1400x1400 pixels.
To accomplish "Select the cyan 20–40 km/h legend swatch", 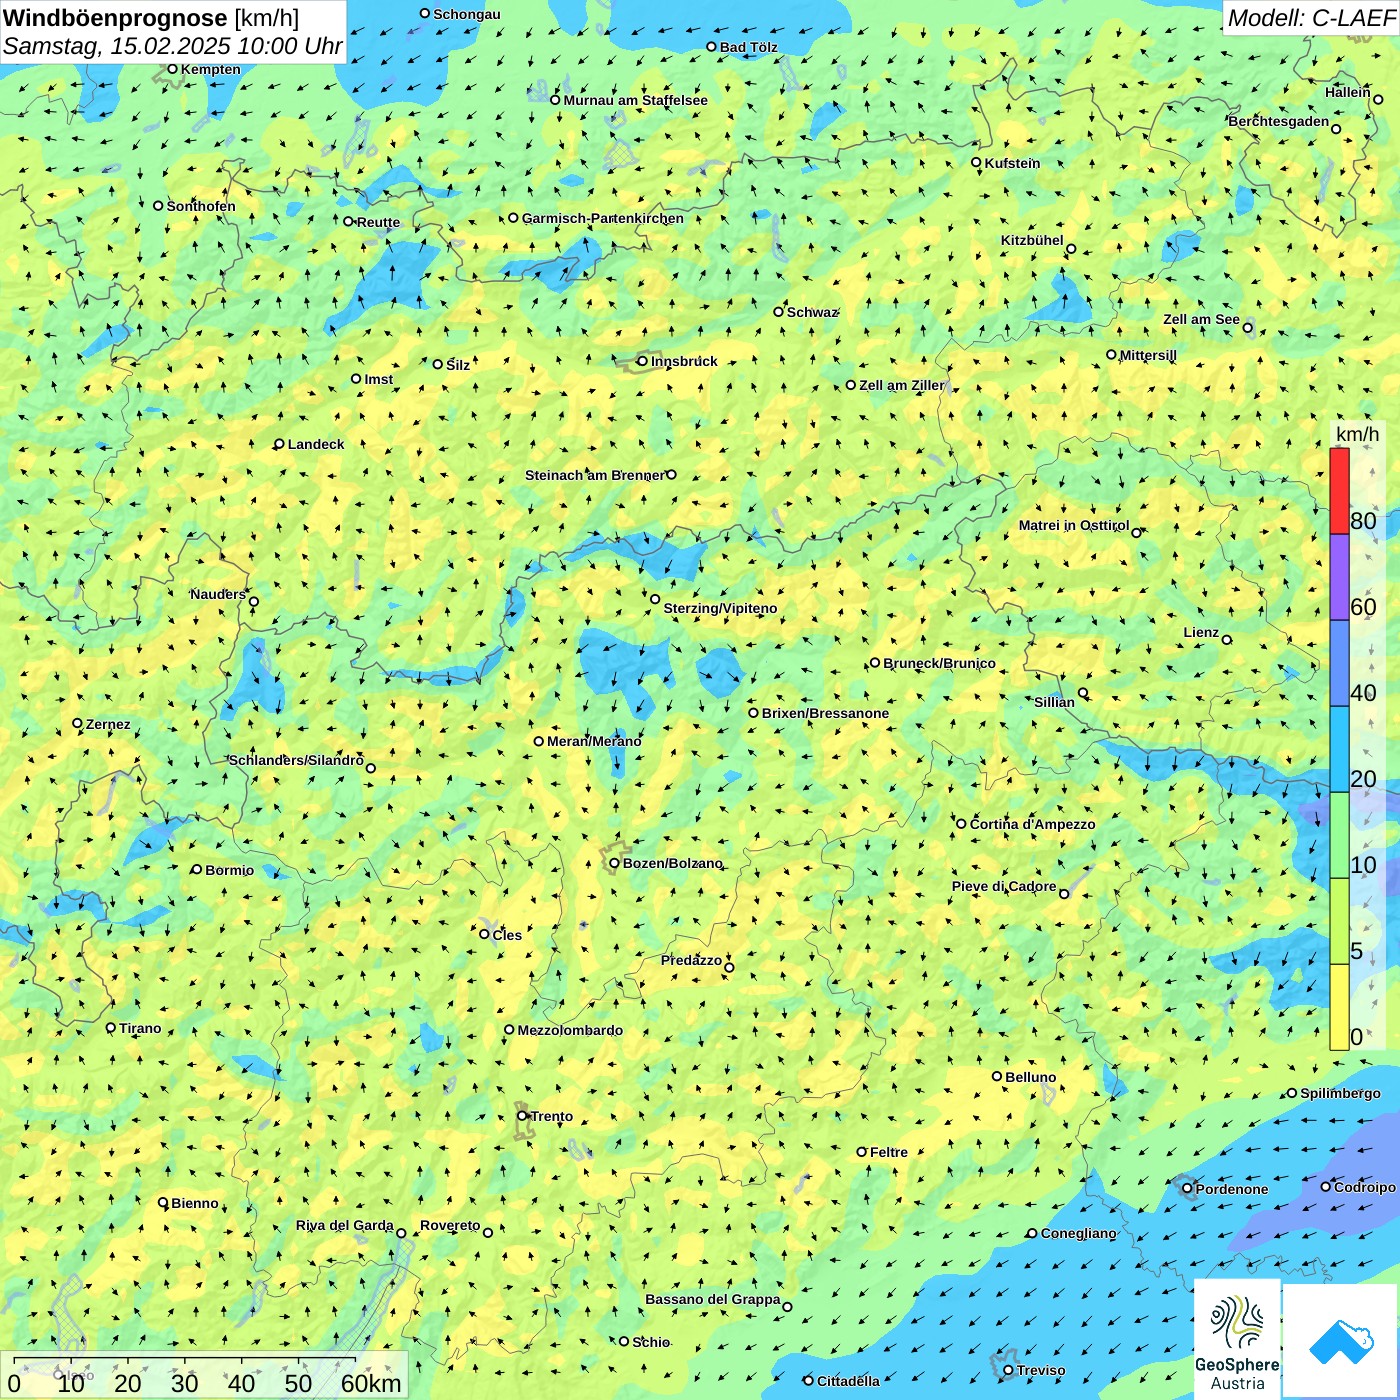I will [1339, 750].
